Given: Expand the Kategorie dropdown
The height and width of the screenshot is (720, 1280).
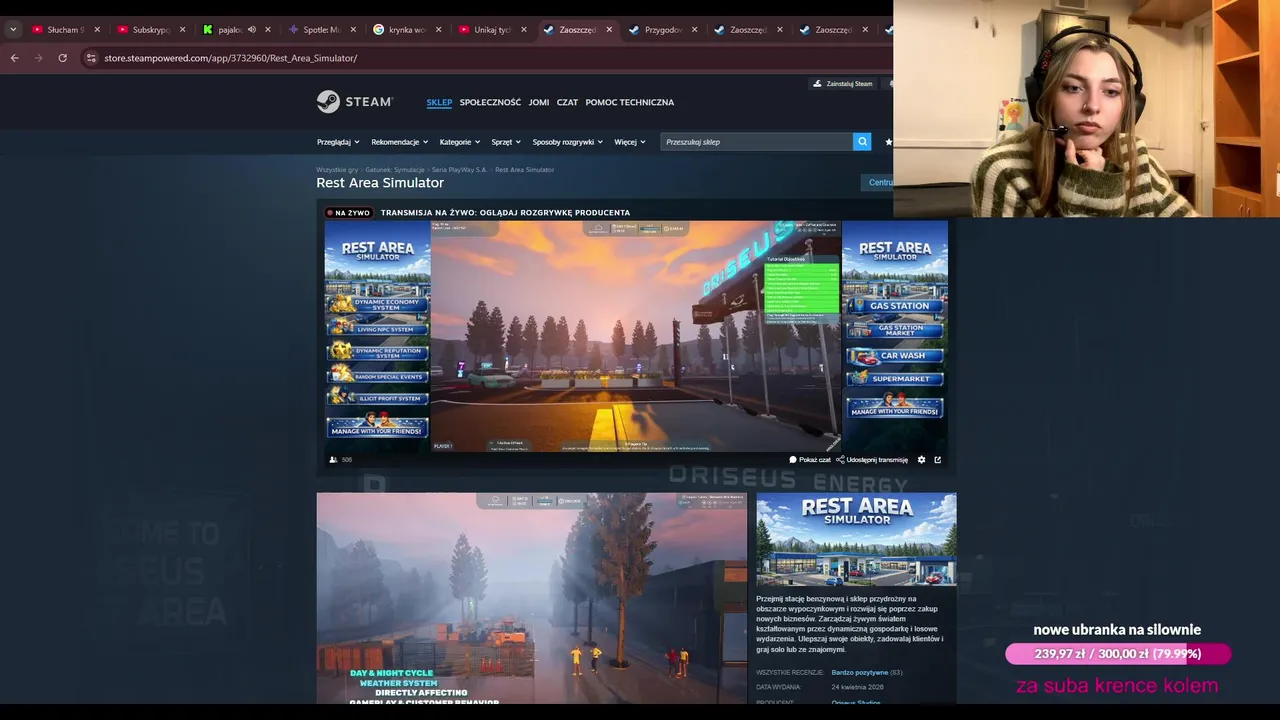Looking at the screenshot, I should point(460,142).
